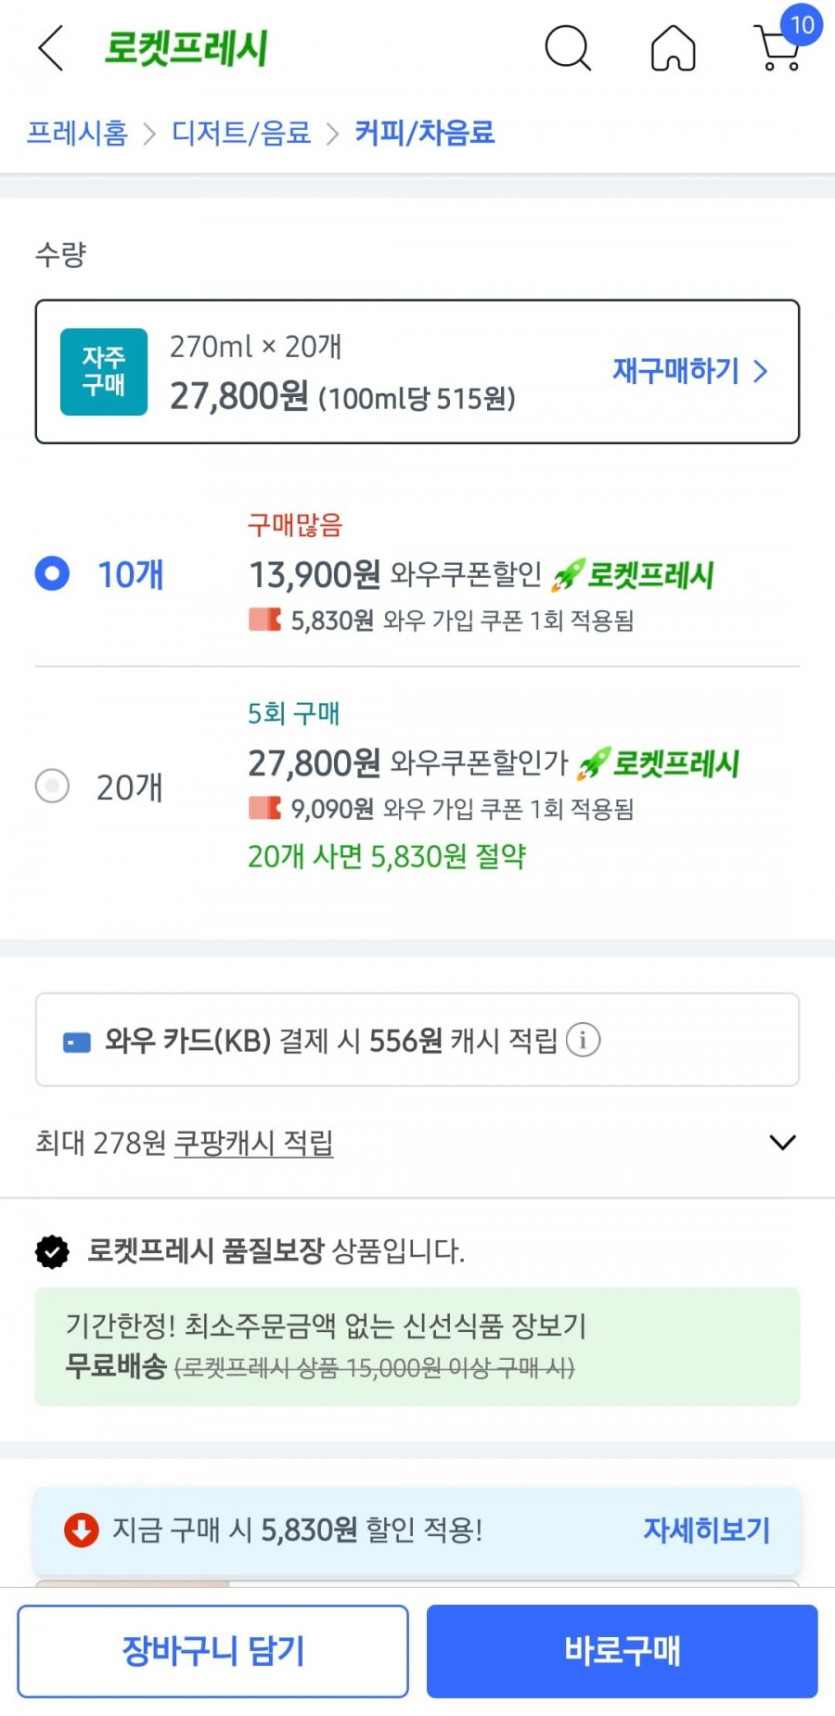Open the shopping cart icon

(779, 48)
